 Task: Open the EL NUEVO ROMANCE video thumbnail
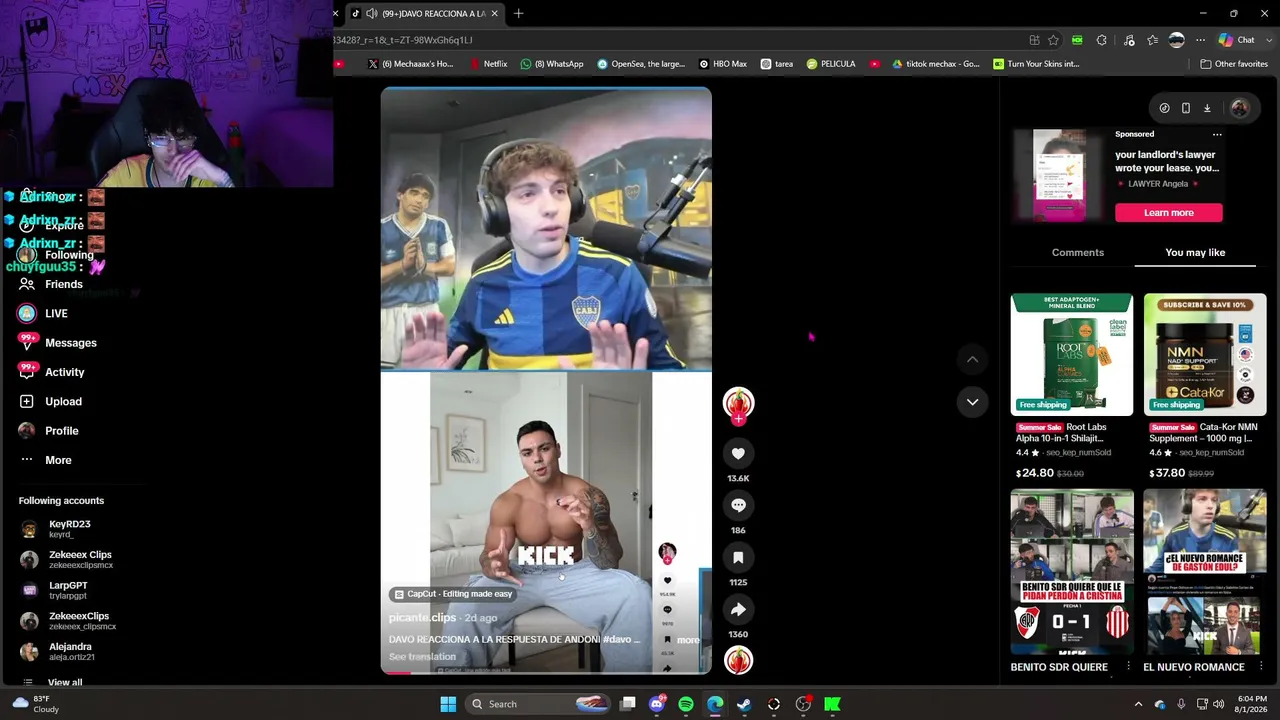click(x=1205, y=571)
